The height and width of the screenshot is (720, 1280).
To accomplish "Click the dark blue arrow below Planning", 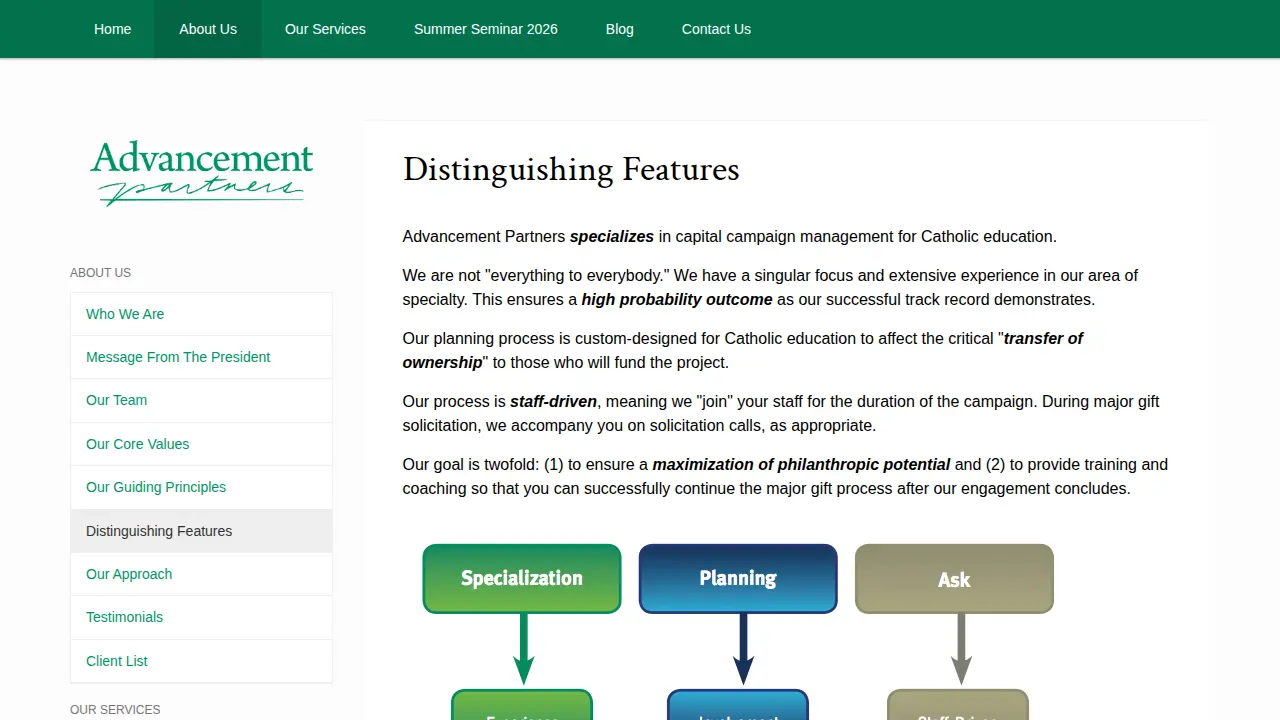I will point(743,649).
